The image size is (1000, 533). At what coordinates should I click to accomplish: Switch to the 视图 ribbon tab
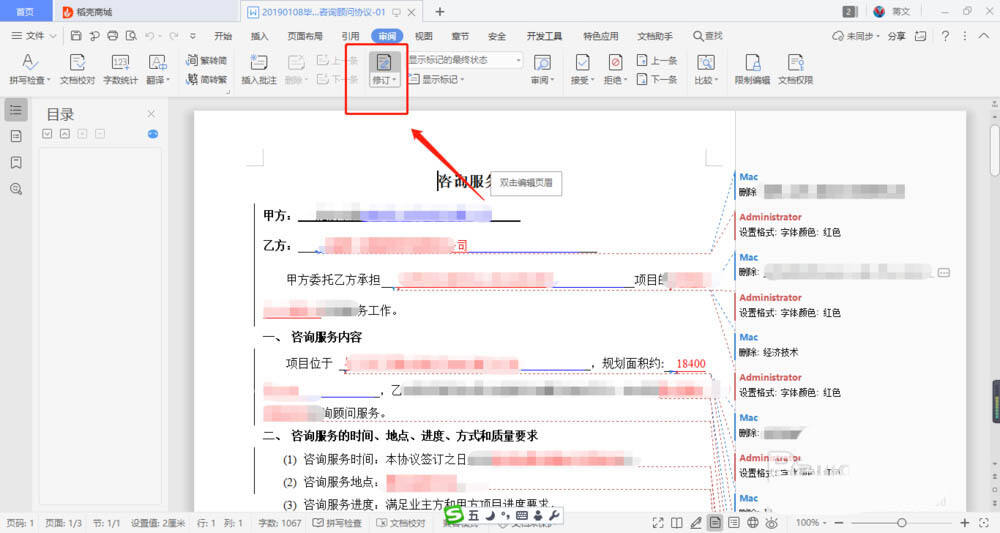[423, 36]
